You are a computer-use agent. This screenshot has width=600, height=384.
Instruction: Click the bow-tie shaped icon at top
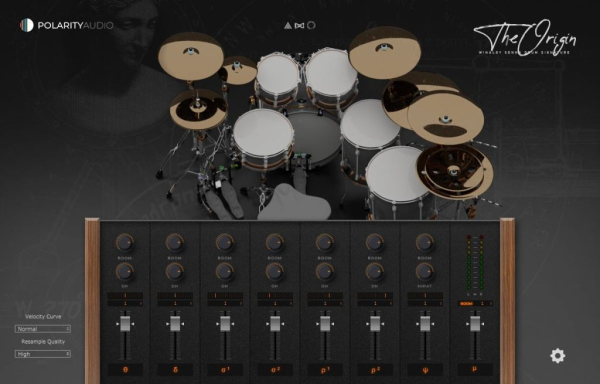coord(300,25)
